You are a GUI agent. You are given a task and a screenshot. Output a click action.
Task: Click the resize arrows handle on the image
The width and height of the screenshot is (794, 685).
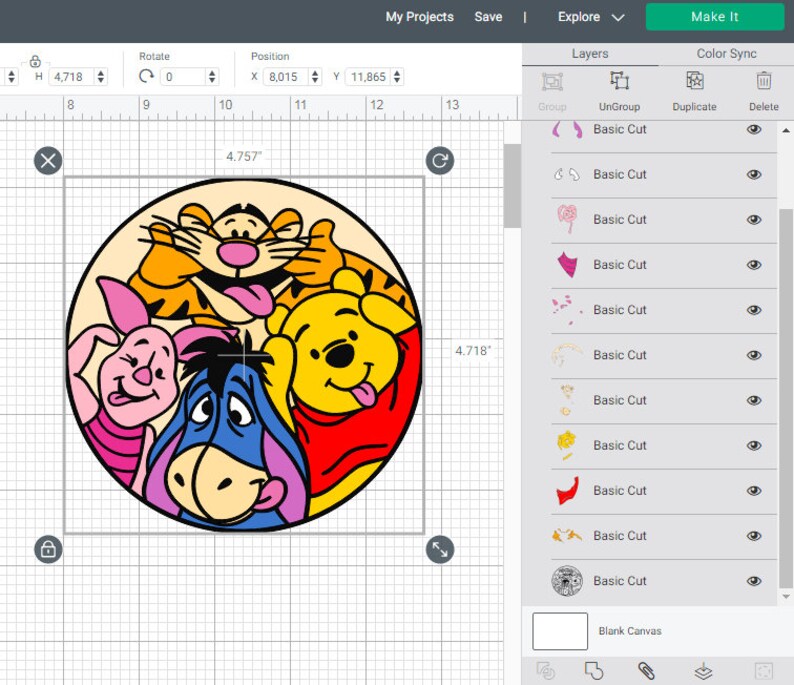click(x=440, y=549)
